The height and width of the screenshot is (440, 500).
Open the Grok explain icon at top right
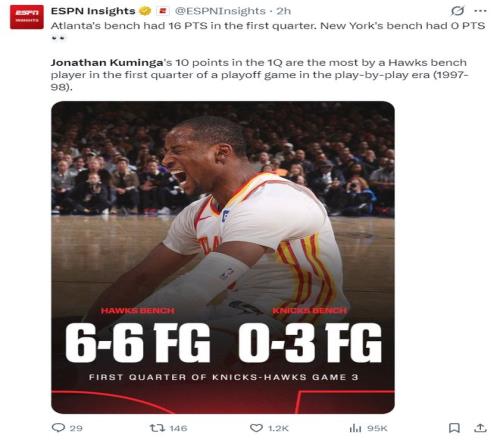click(457, 11)
